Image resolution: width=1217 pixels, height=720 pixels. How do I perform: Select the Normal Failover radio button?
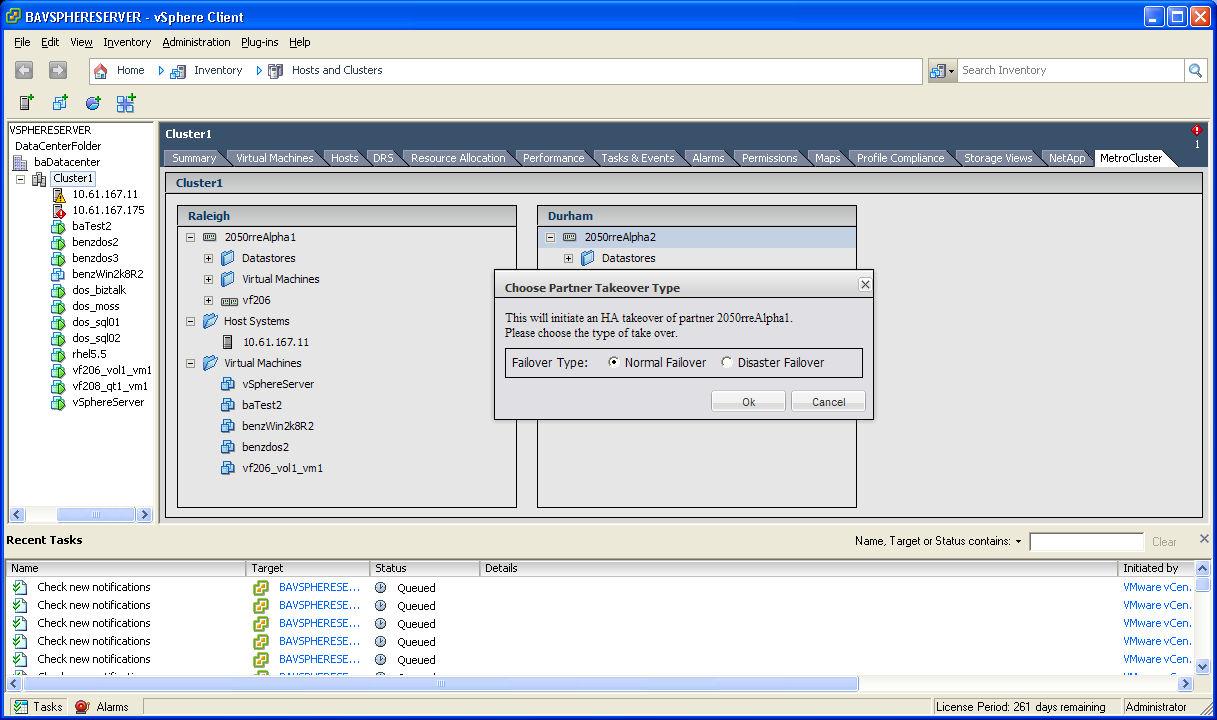point(614,363)
